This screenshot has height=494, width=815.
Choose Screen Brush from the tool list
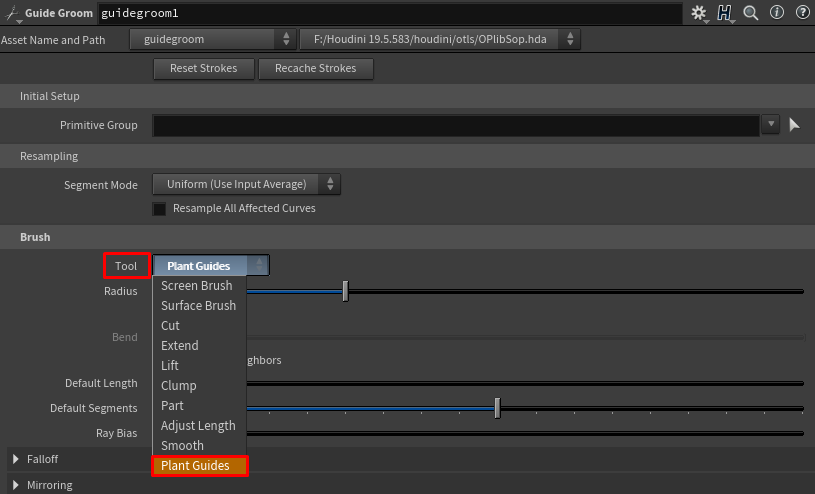point(197,286)
